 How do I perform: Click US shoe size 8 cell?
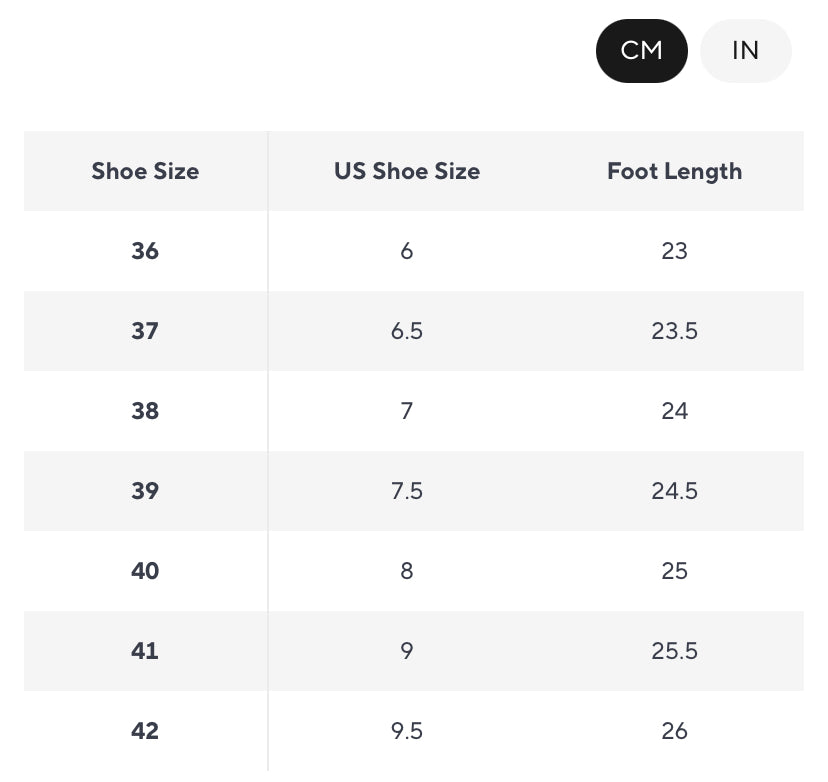(x=407, y=571)
